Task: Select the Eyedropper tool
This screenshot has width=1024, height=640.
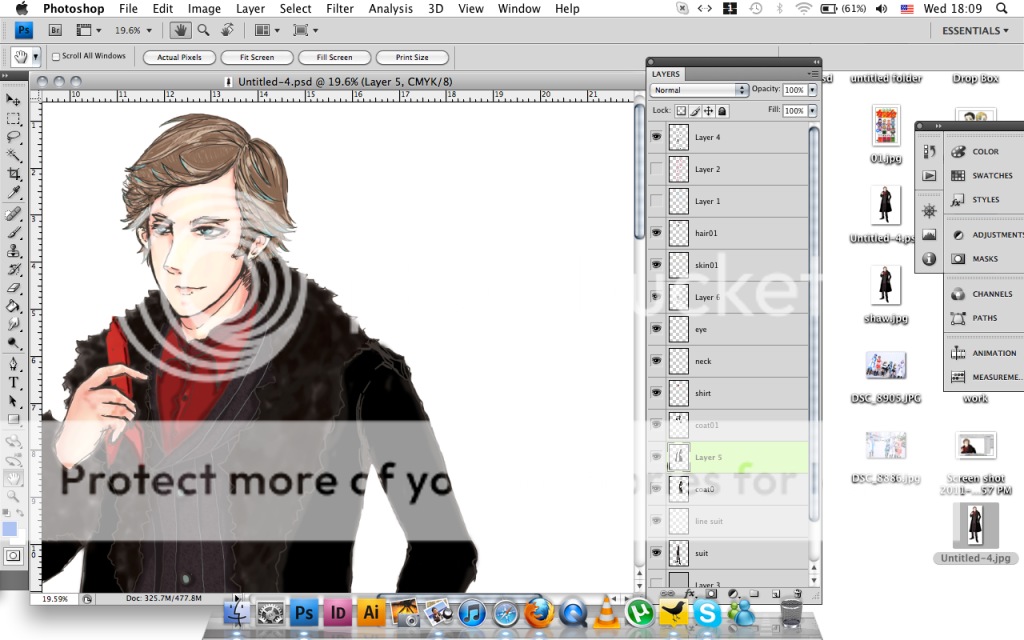Action: [13, 192]
